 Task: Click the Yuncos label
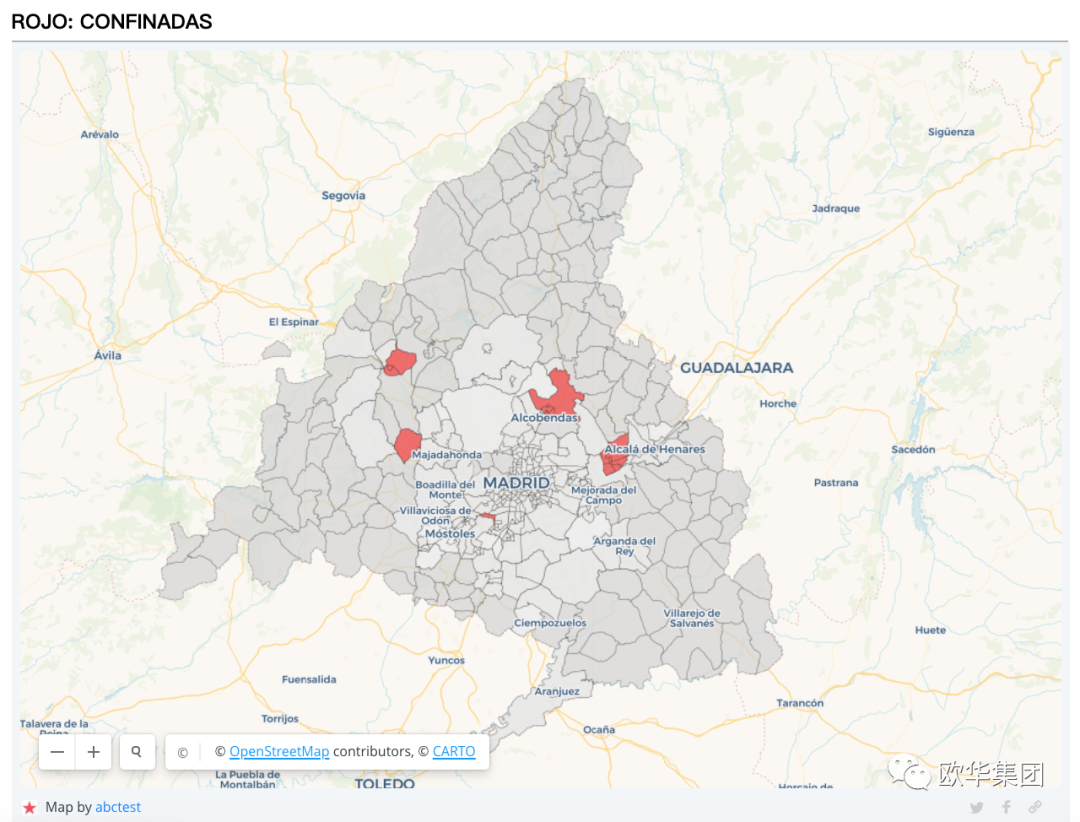(x=446, y=660)
